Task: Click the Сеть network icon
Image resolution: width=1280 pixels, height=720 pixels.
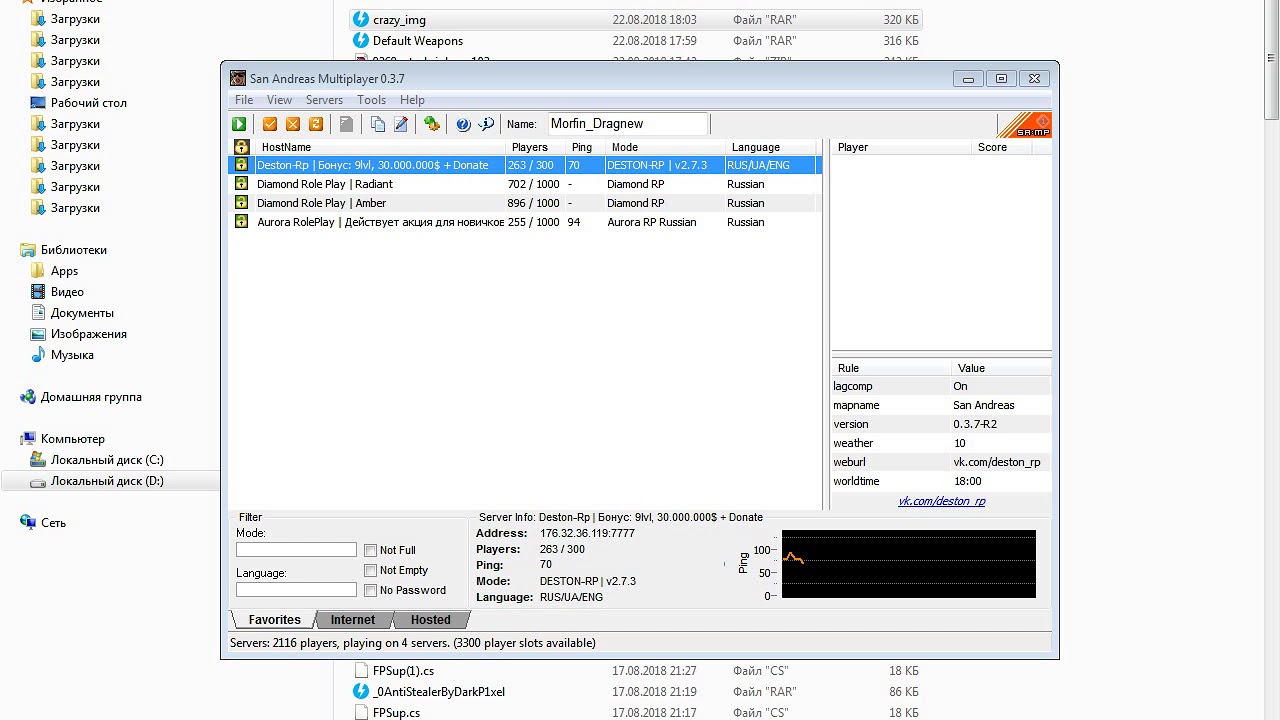Action: tap(28, 523)
